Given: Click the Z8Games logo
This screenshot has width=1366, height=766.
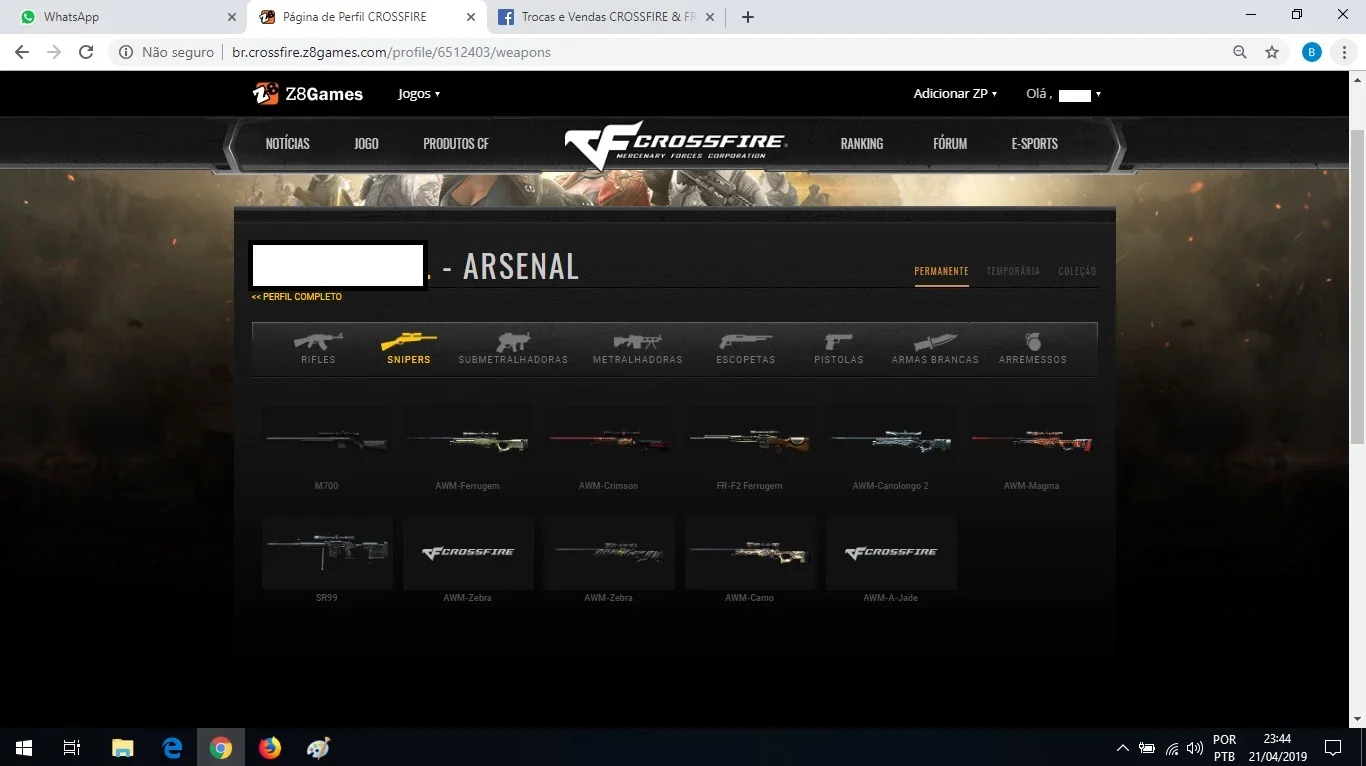Looking at the screenshot, I should pyautogui.click(x=308, y=94).
